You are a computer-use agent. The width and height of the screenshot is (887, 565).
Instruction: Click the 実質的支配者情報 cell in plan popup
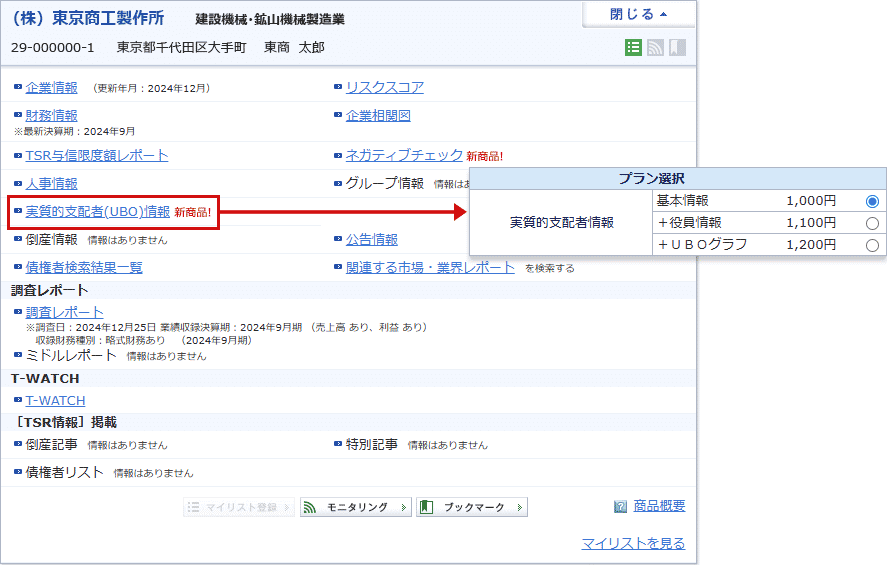coord(561,222)
